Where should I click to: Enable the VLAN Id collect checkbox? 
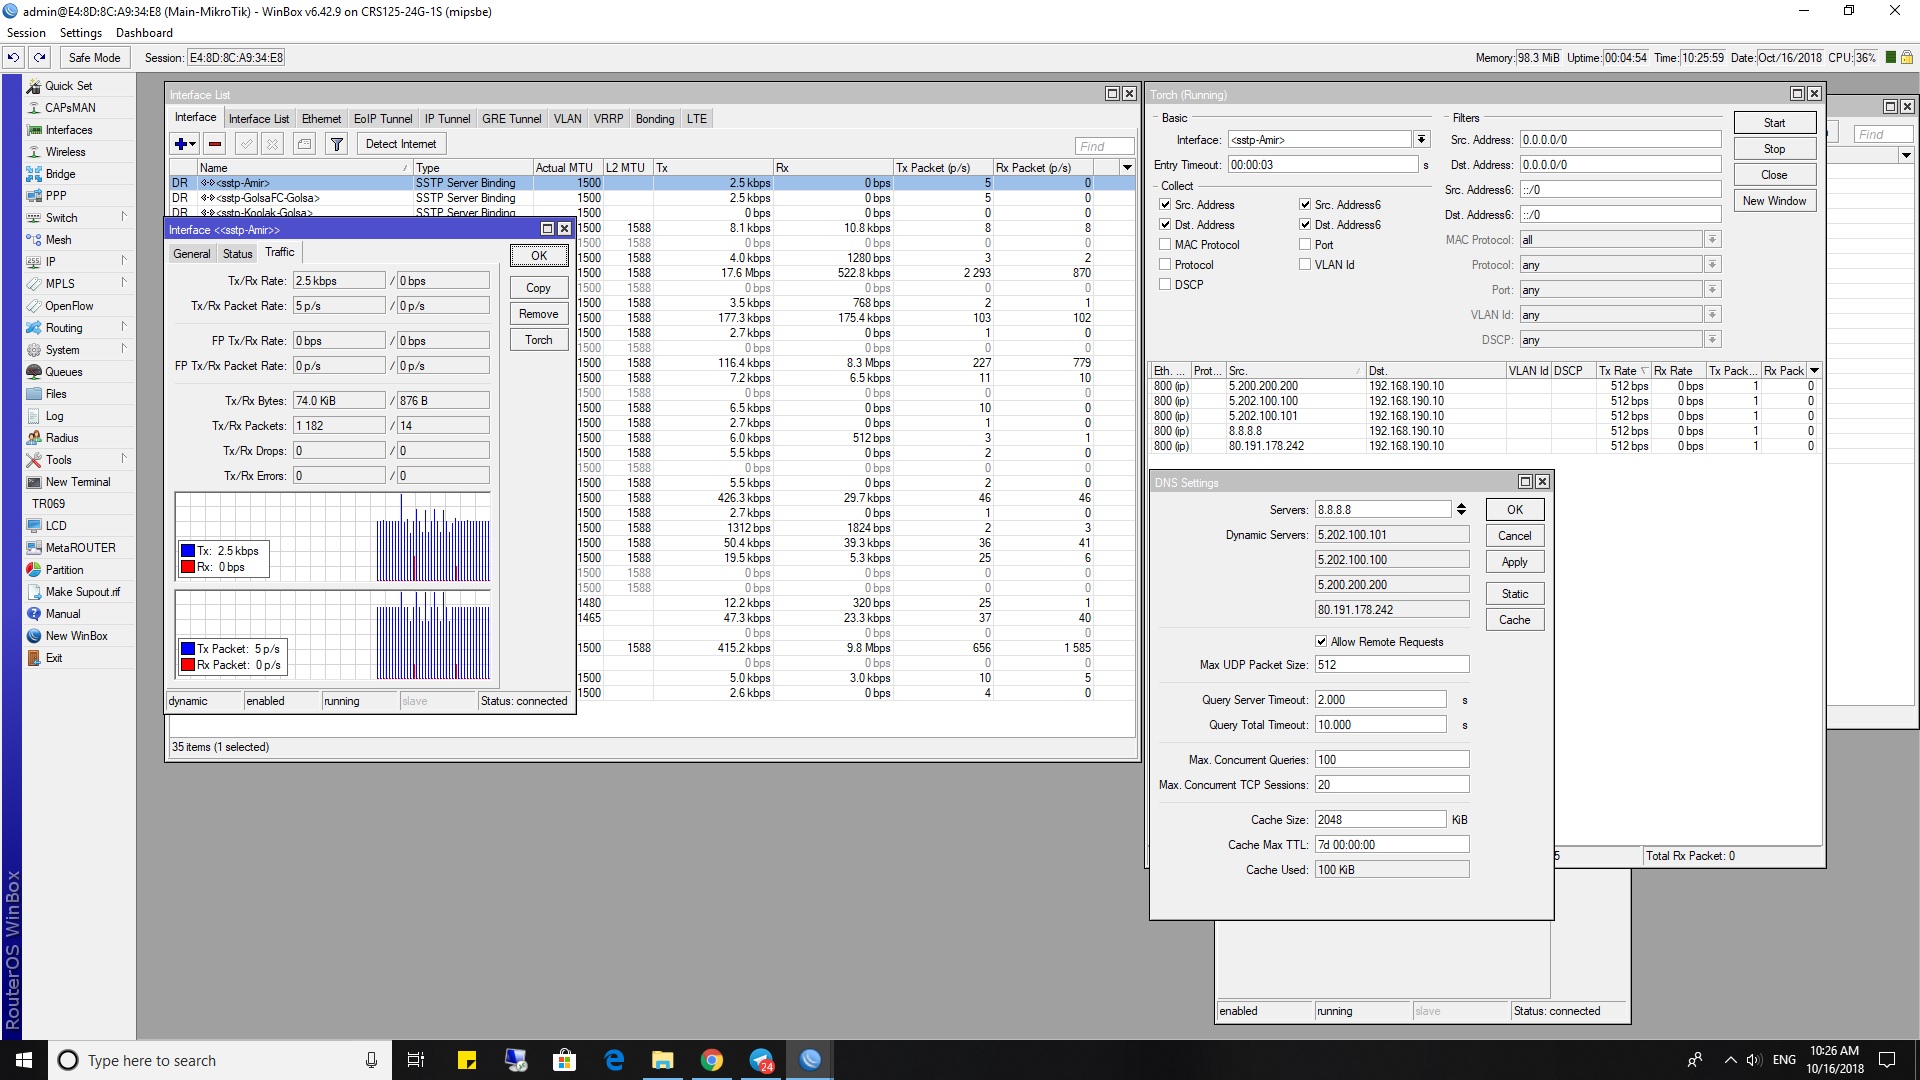(1305, 265)
